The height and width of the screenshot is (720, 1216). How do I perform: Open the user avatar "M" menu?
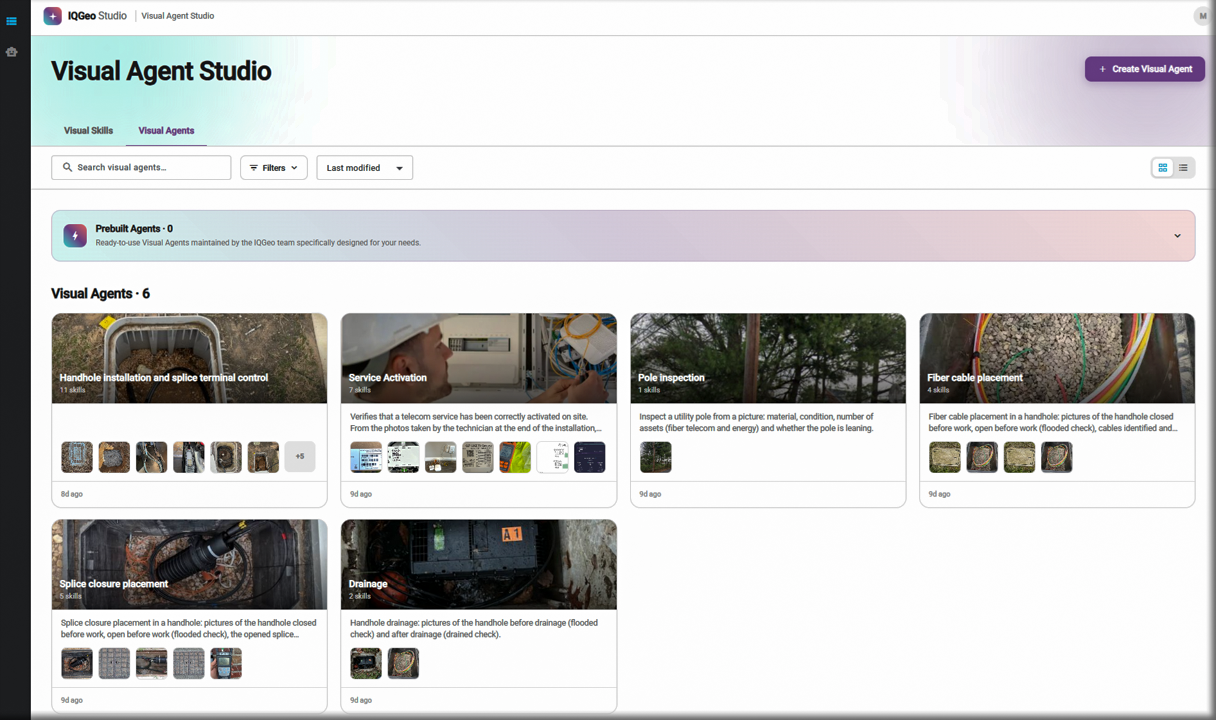pos(1201,16)
